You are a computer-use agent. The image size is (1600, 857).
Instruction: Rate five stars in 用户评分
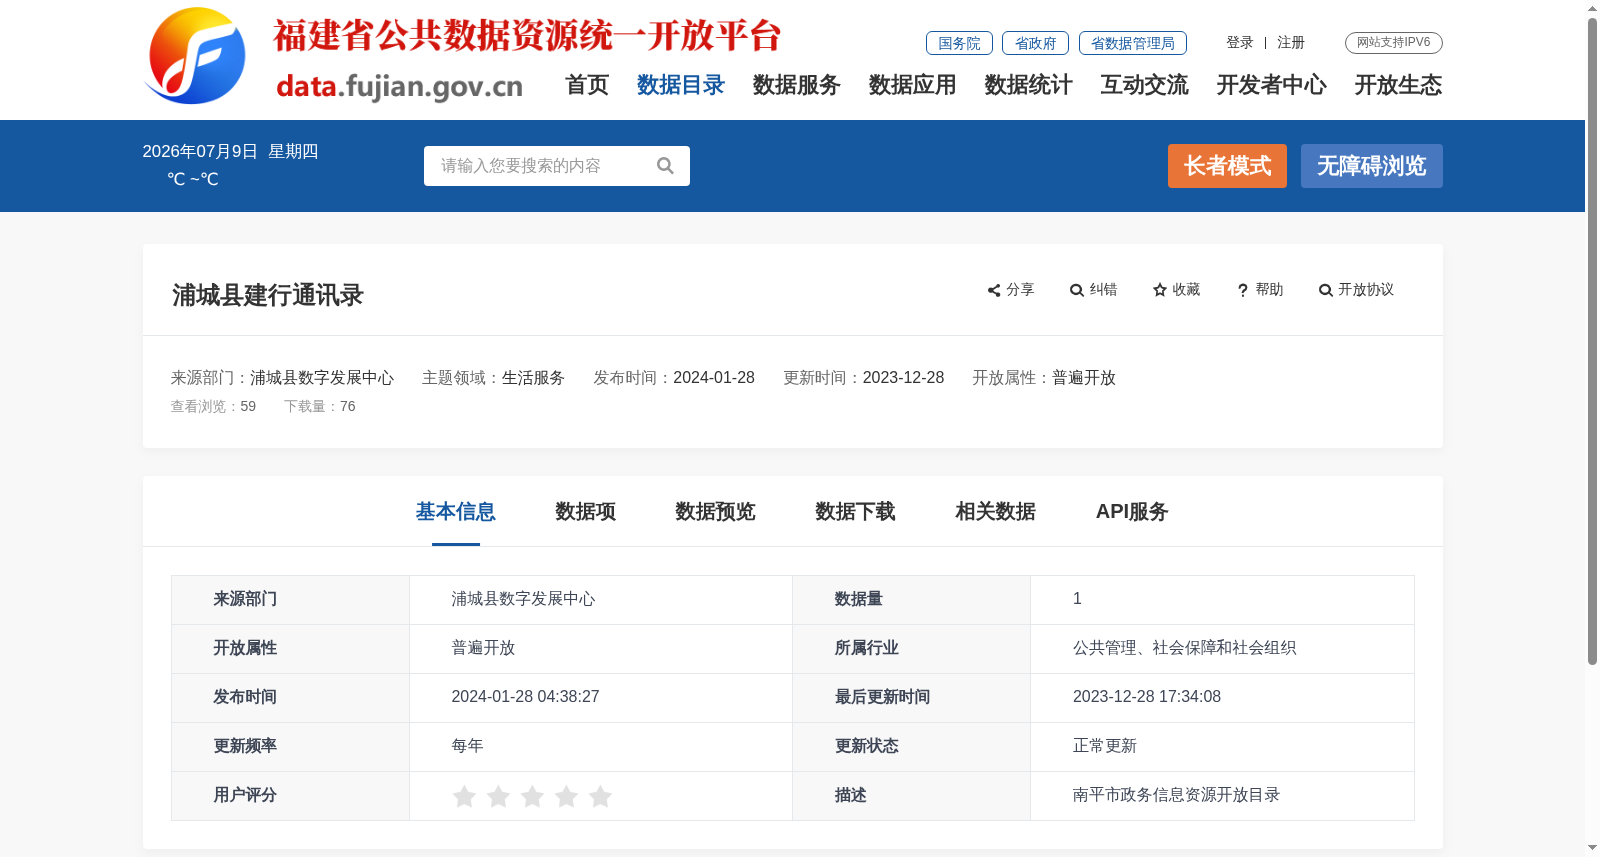(600, 796)
